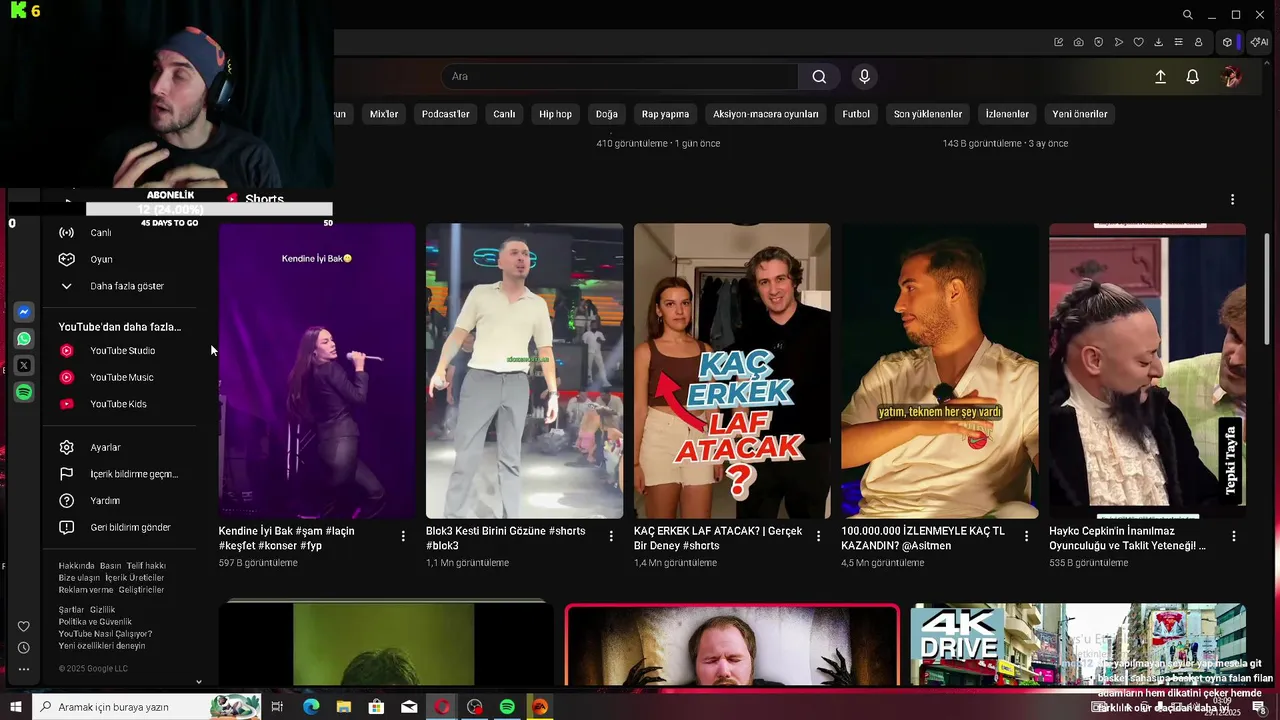The image size is (1280, 720).
Task: Open Spotify in the Opera sidebar
Action: coord(24,392)
